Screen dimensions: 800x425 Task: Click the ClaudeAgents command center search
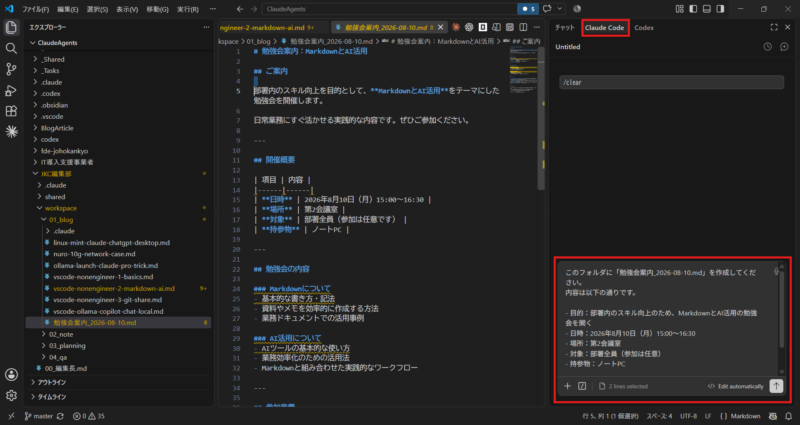[x=390, y=9]
